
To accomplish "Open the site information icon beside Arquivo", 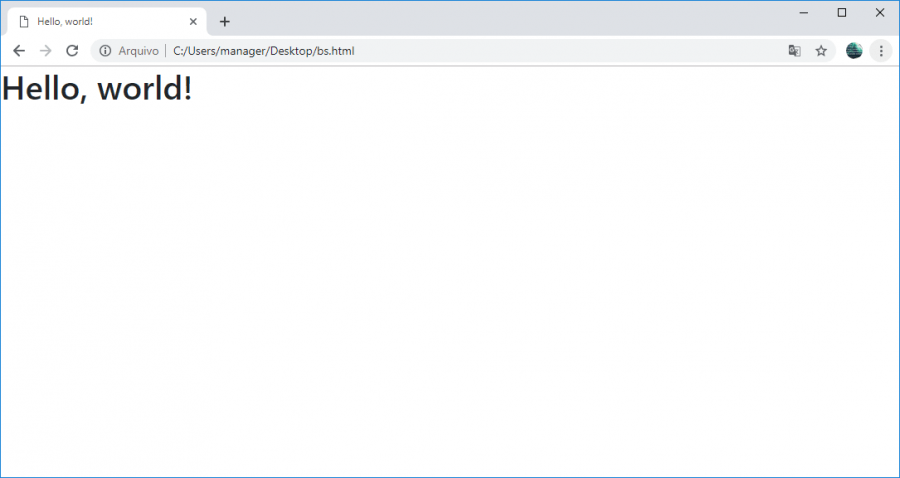I will [105, 51].
